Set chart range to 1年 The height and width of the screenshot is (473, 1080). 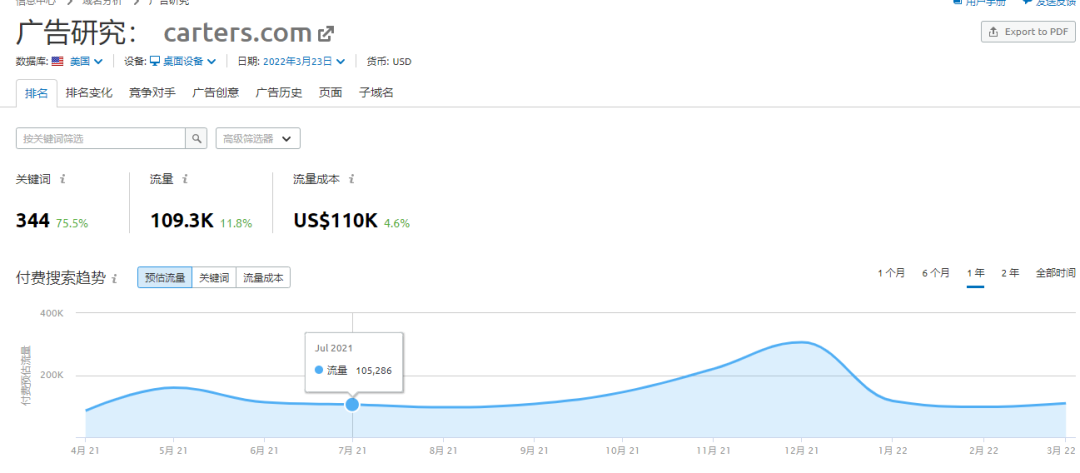click(975, 273)
